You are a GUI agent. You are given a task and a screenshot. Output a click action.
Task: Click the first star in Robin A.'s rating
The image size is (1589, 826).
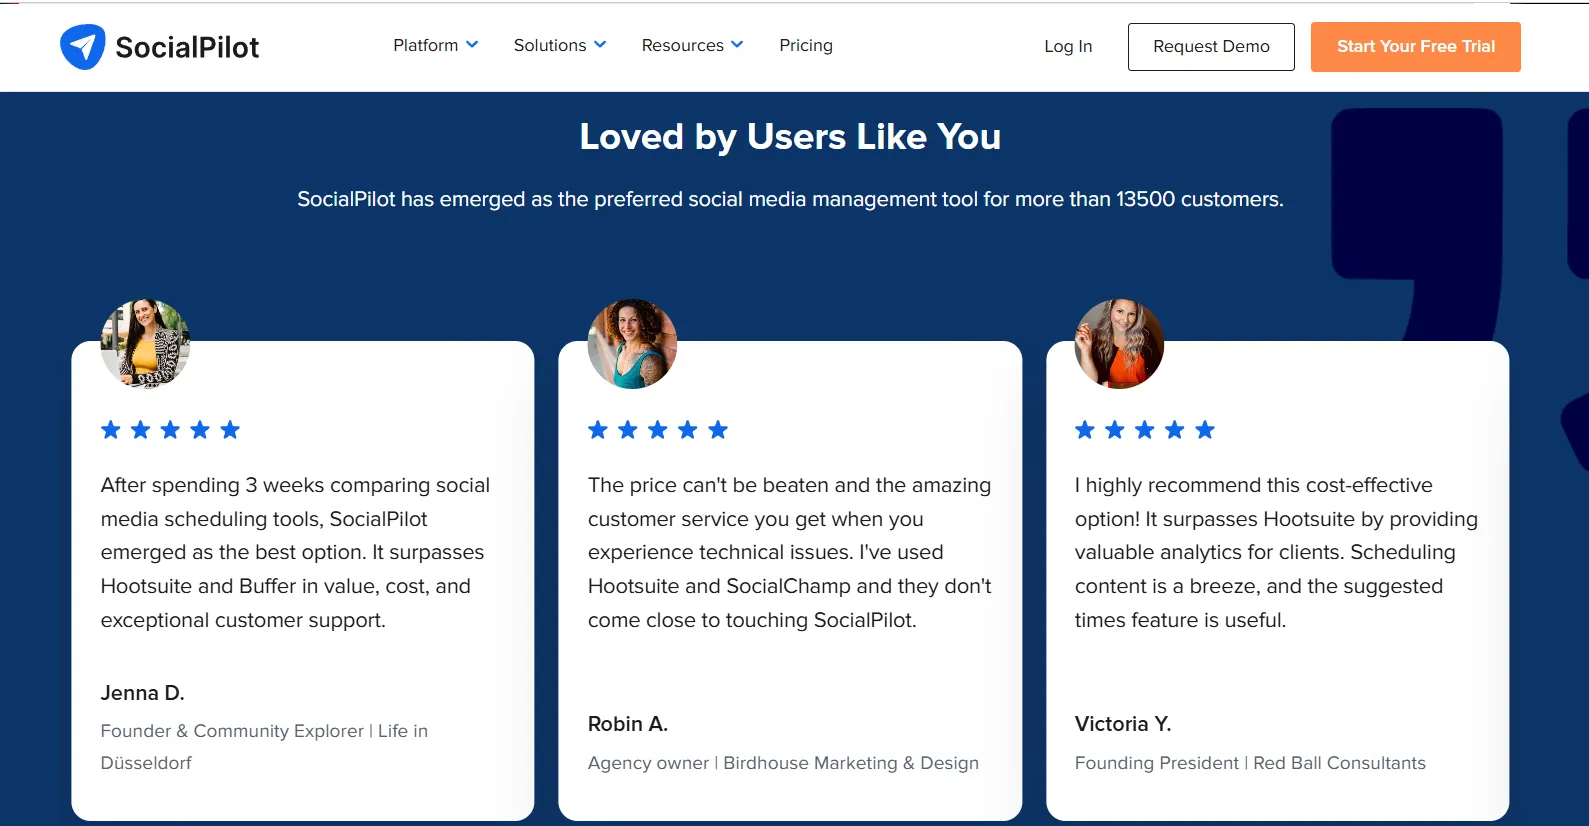(598, 430)
